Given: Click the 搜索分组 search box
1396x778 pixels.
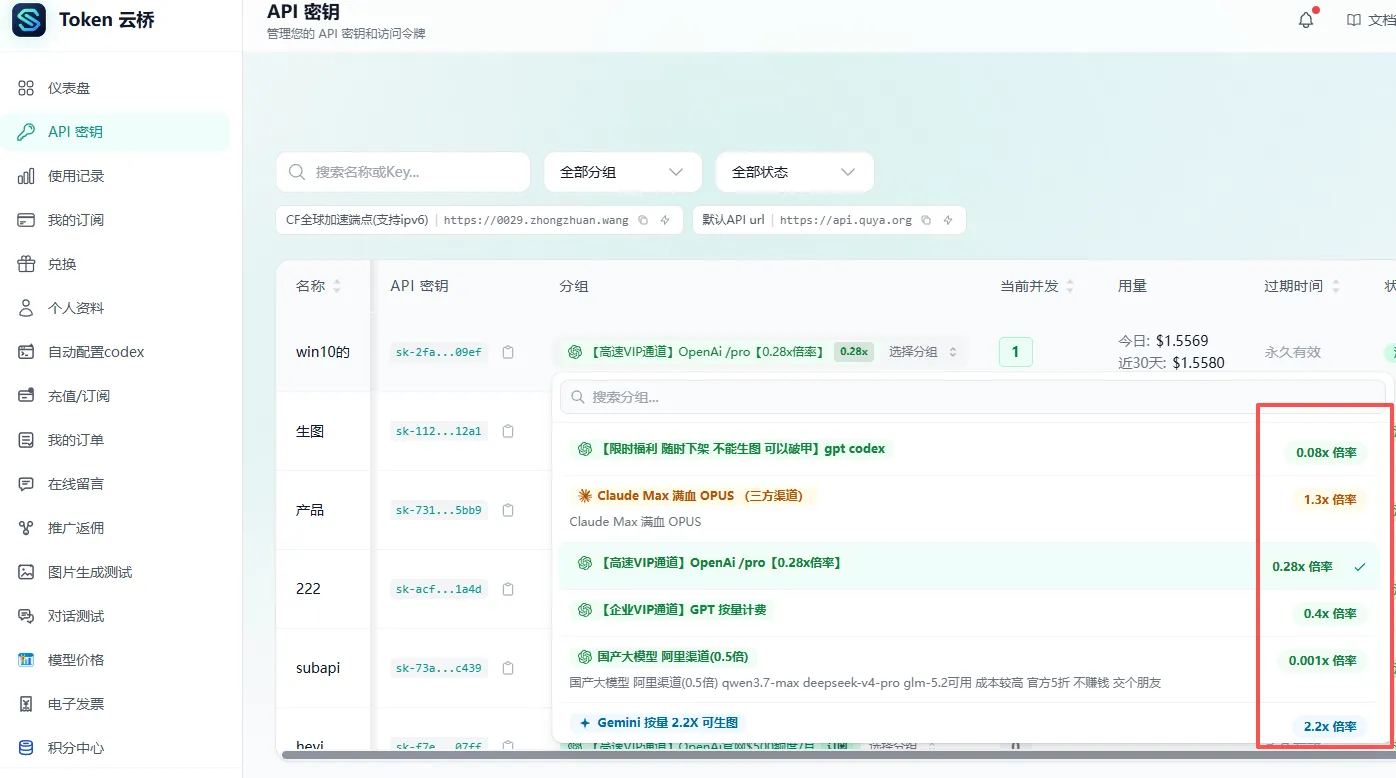Looking at the screenshot, I should tap(973, 397).
